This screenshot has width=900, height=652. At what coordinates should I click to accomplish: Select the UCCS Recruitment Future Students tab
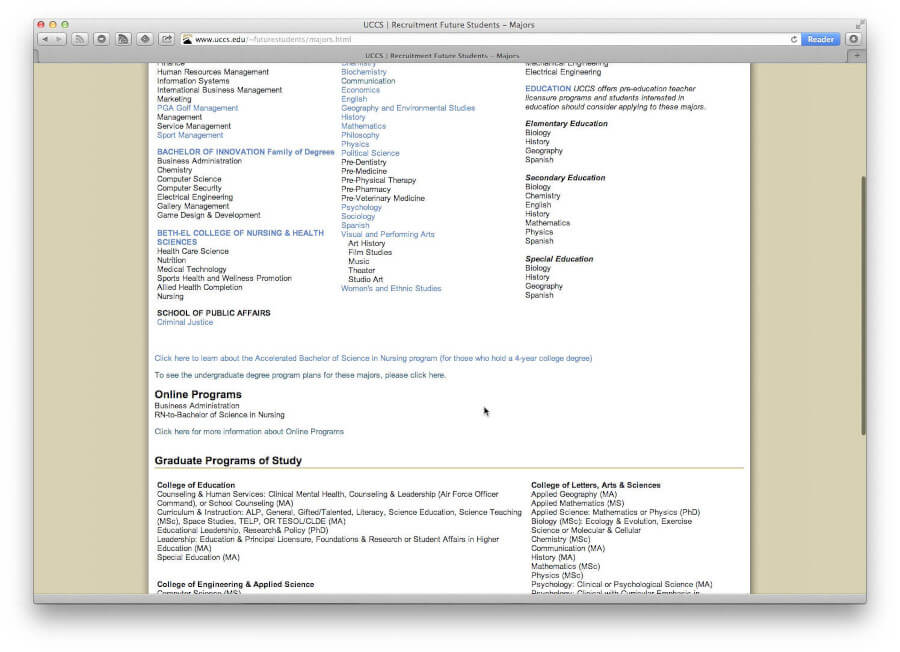point(442,56)
